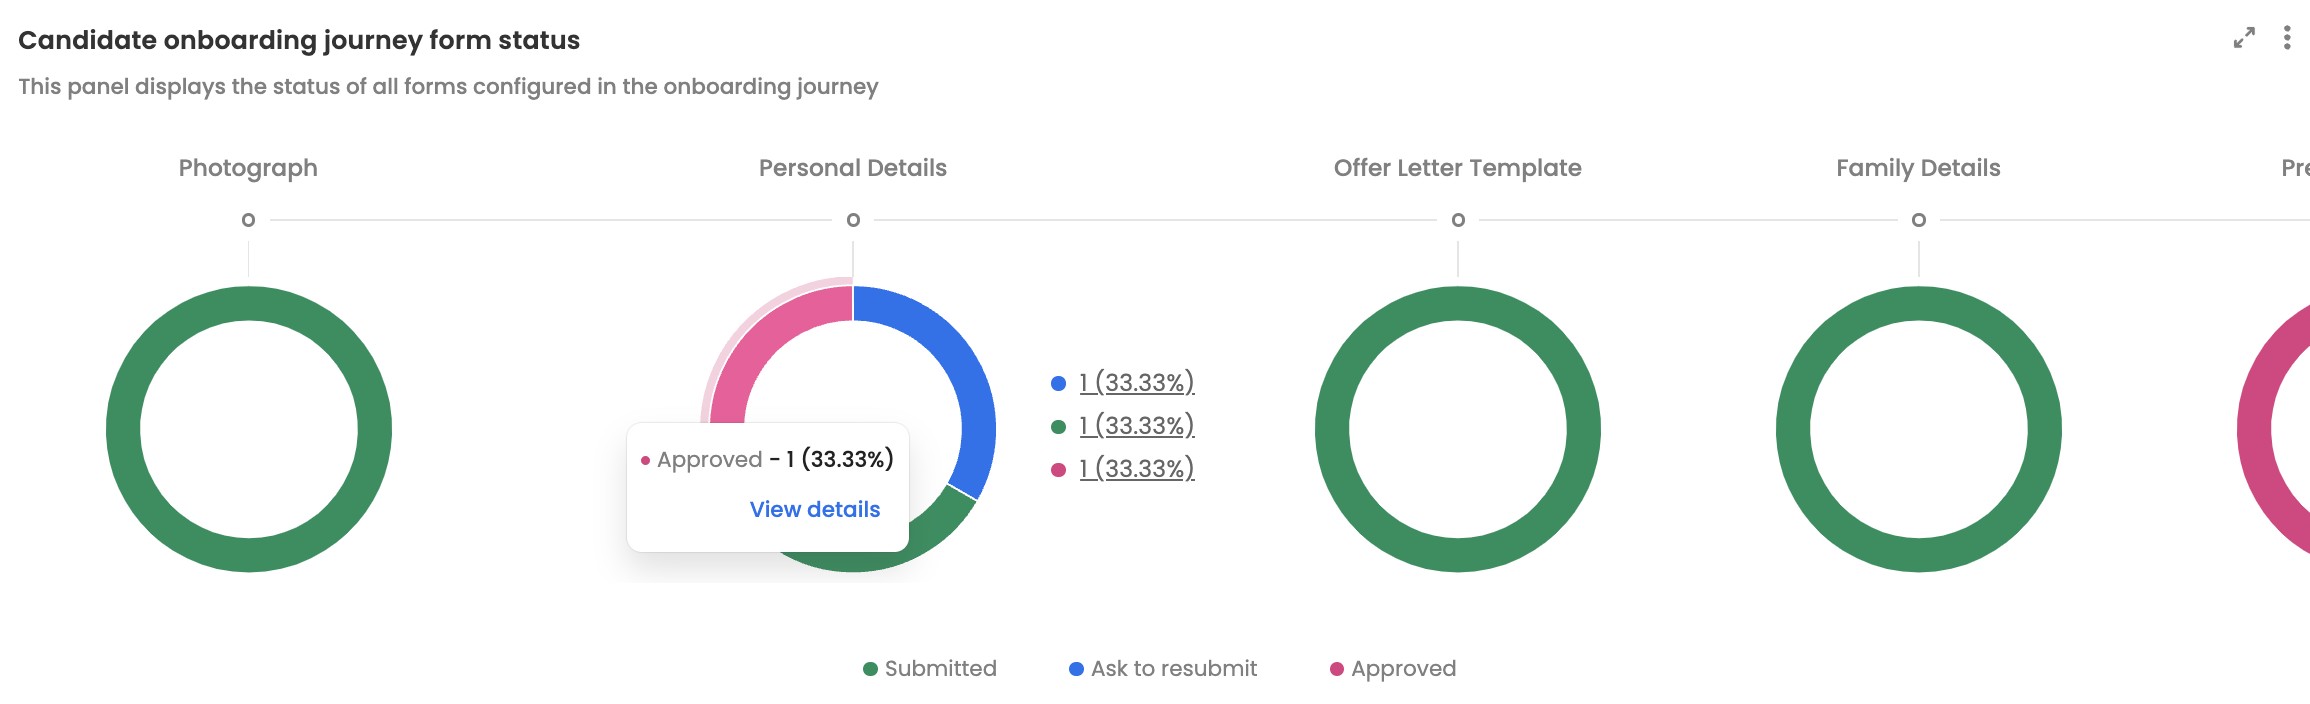This screenshot has width=2310, height=704.
Task: Click the Personal Details form label
Action: (853, 168)
